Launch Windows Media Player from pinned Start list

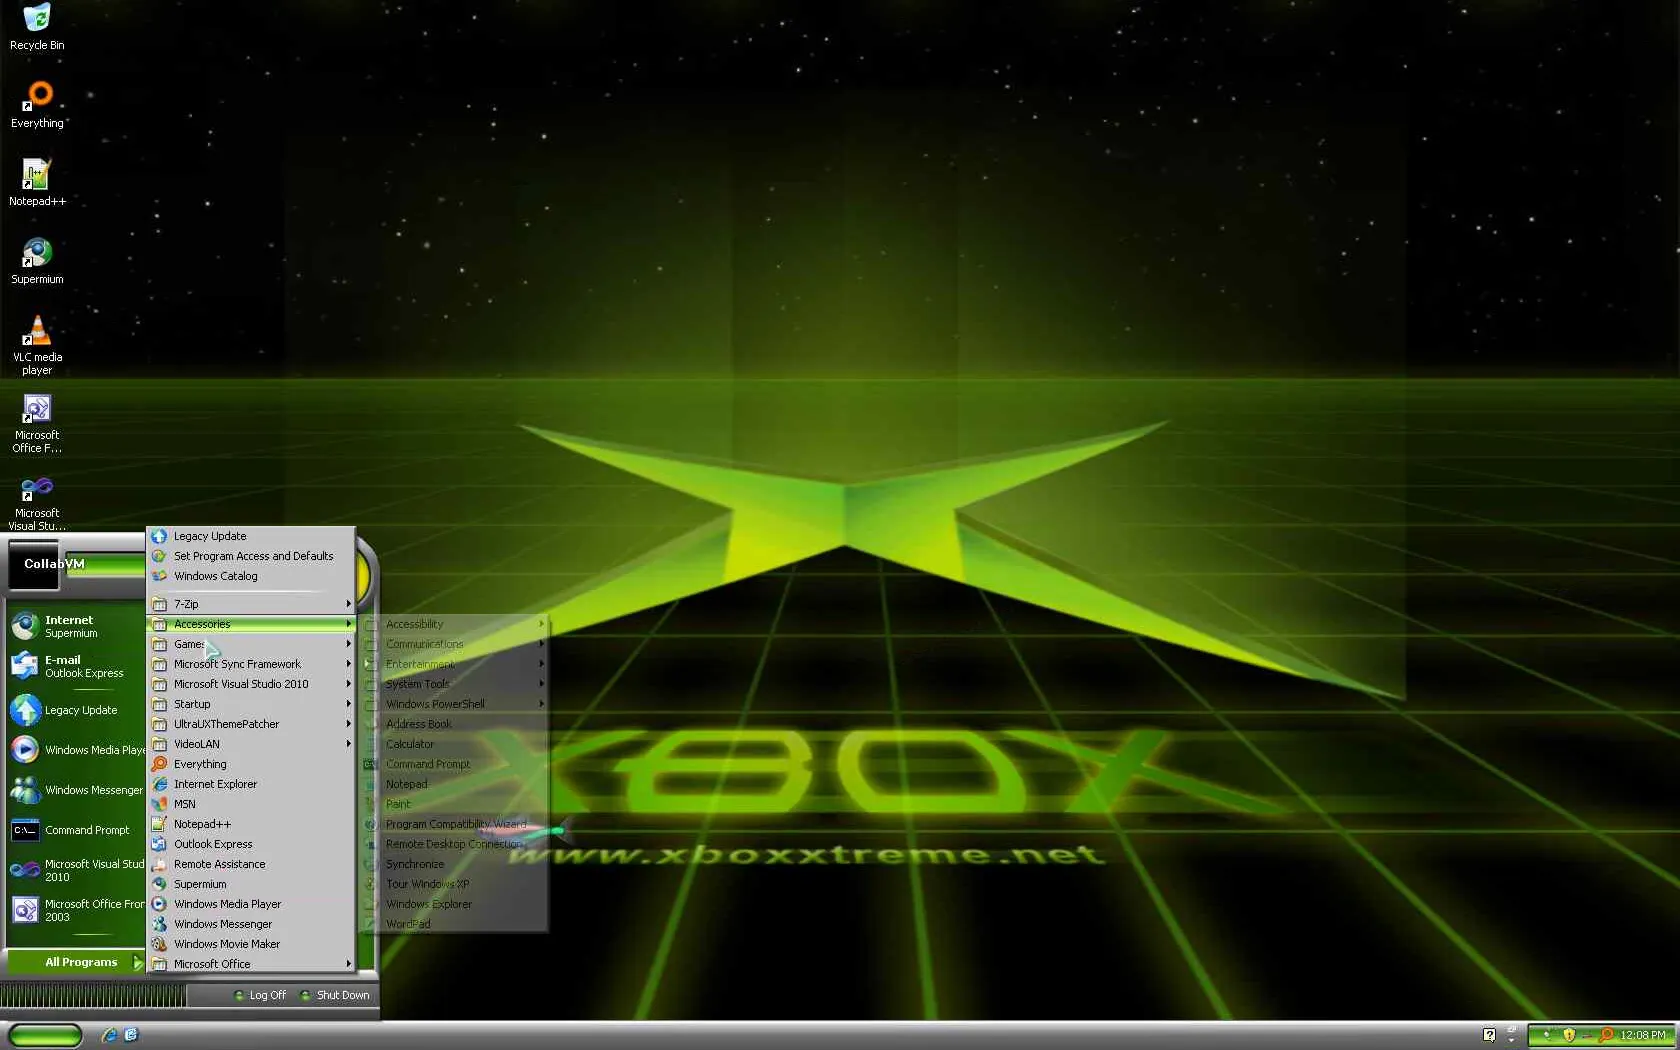point(76,750)
